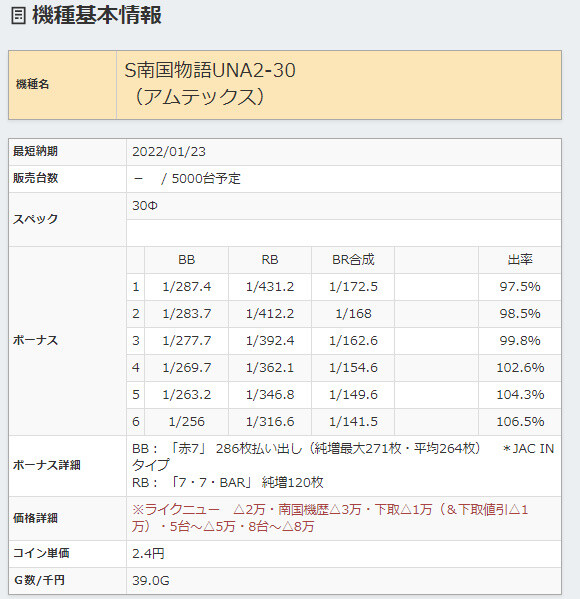Click the コイン単価 row label
580x599 pixels.
(41, 553)
